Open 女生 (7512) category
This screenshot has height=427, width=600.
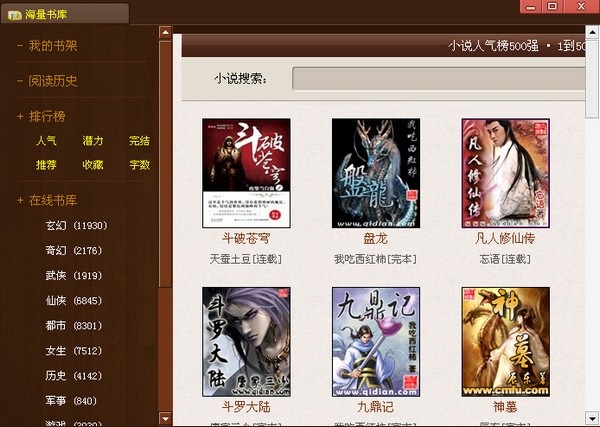click(74, 351)
